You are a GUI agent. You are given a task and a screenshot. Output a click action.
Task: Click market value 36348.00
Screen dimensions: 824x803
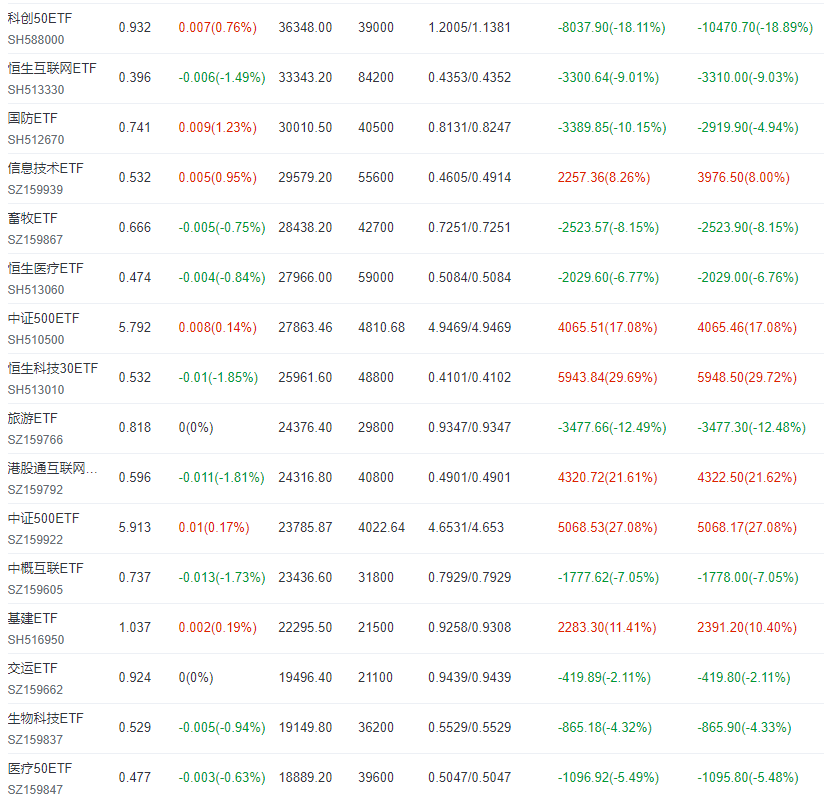pyautogui.click(x=305, y=27)
